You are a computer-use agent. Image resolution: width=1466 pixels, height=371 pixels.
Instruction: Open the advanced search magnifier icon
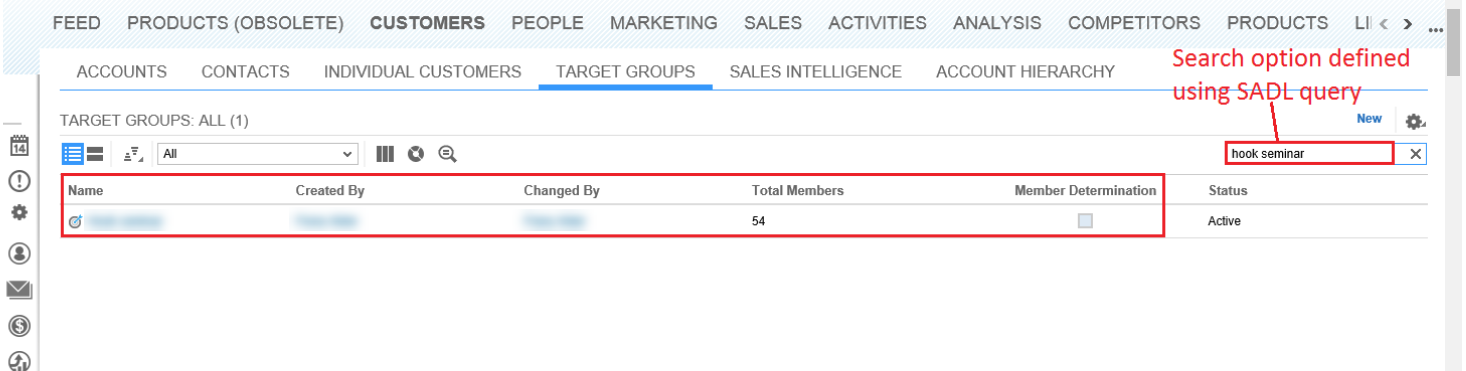[x=448, y=154]
